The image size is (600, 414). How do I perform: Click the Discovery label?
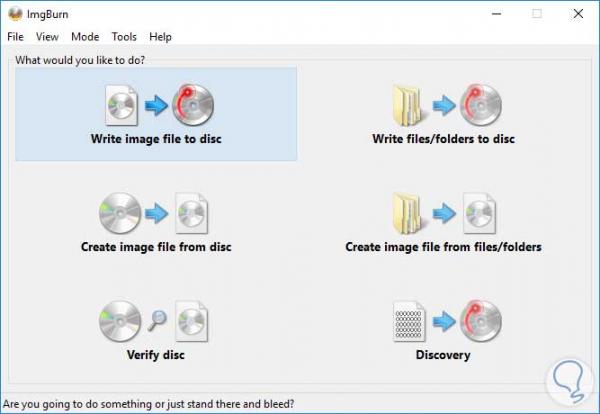click(x=443, y=355)
